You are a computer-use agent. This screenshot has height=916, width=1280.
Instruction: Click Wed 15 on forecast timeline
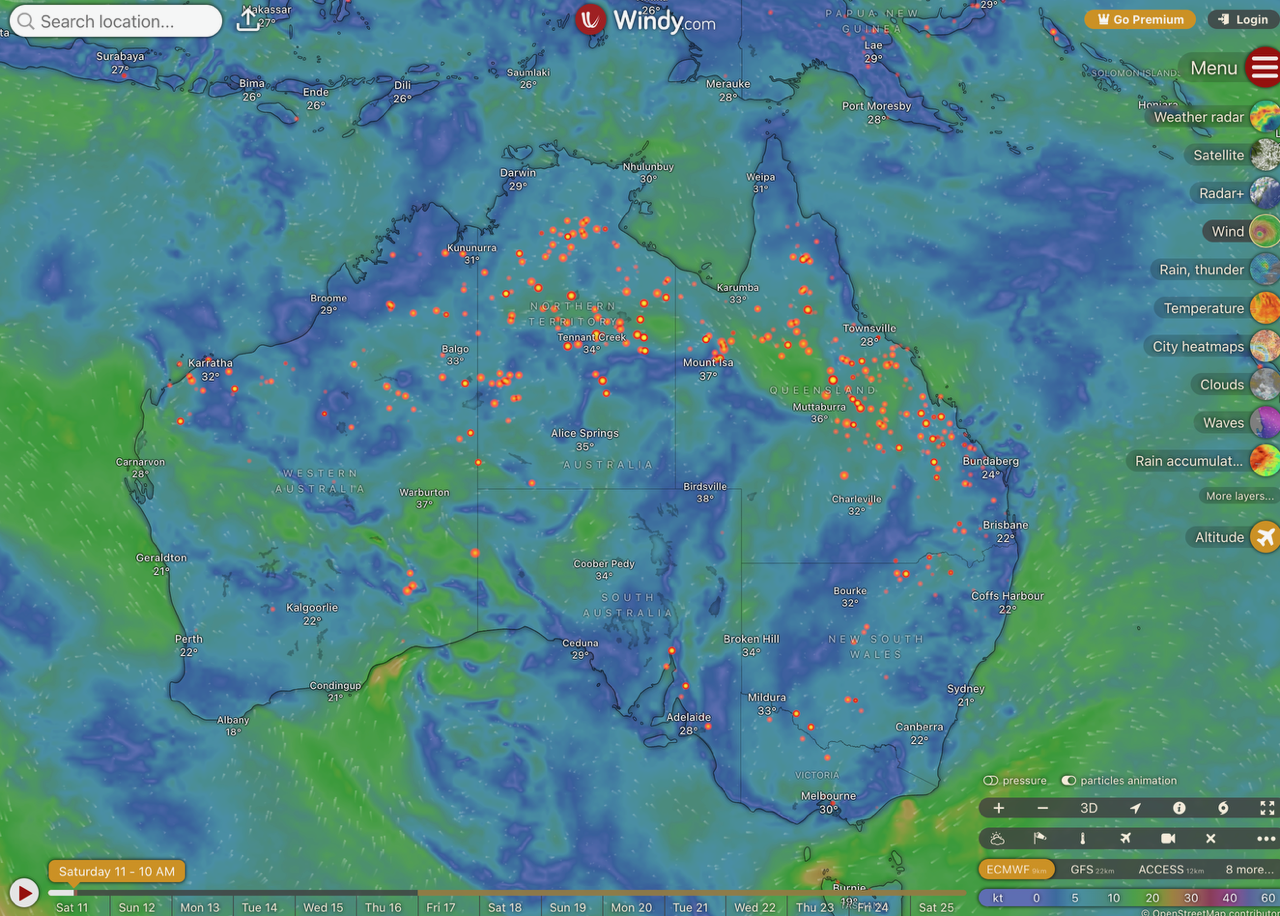[x=323, y=907]
